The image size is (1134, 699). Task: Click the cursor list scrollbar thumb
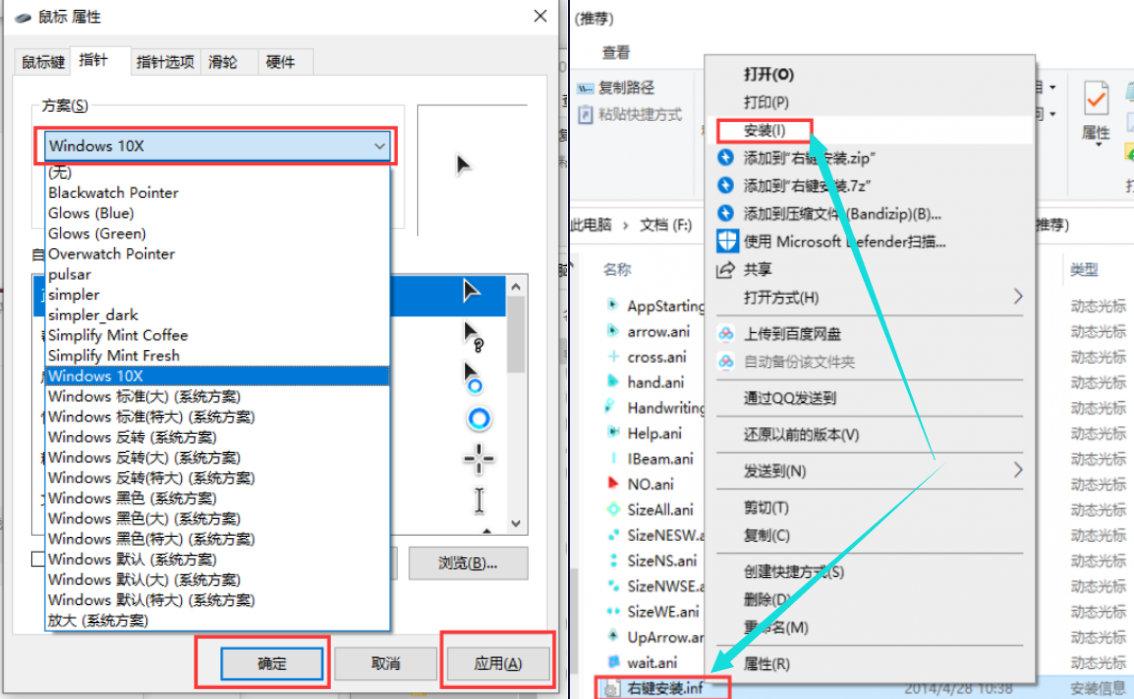(x=516, y=334)
